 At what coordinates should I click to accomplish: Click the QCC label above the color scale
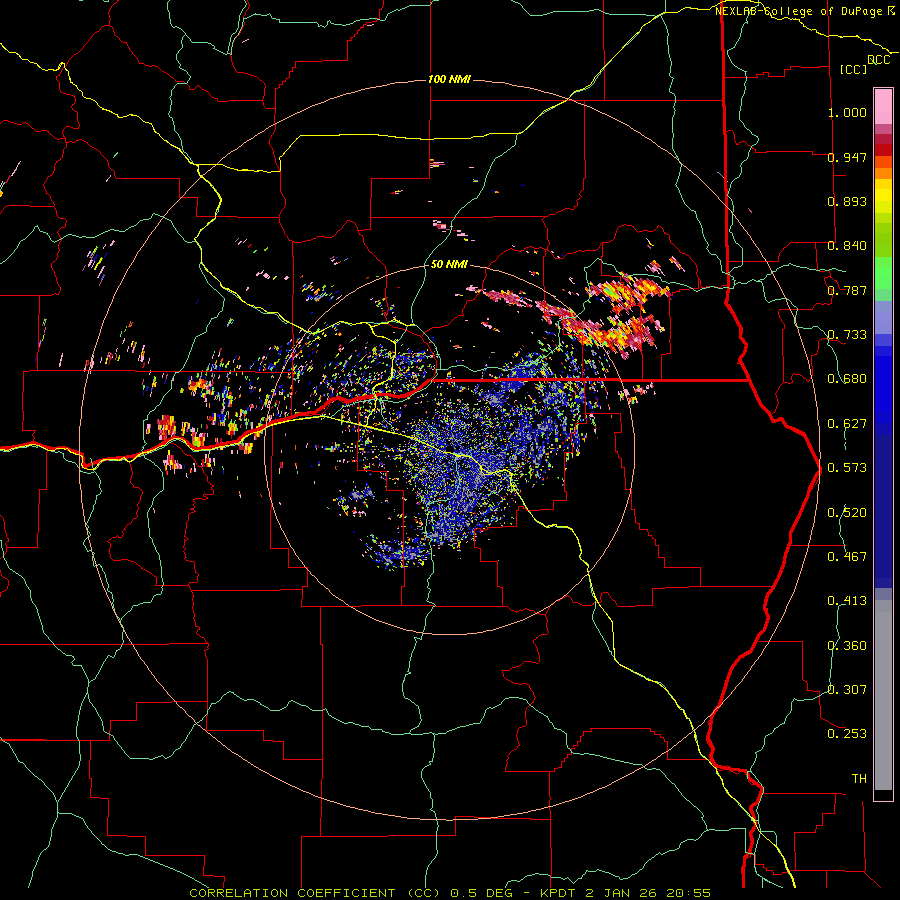pos(878,60)
